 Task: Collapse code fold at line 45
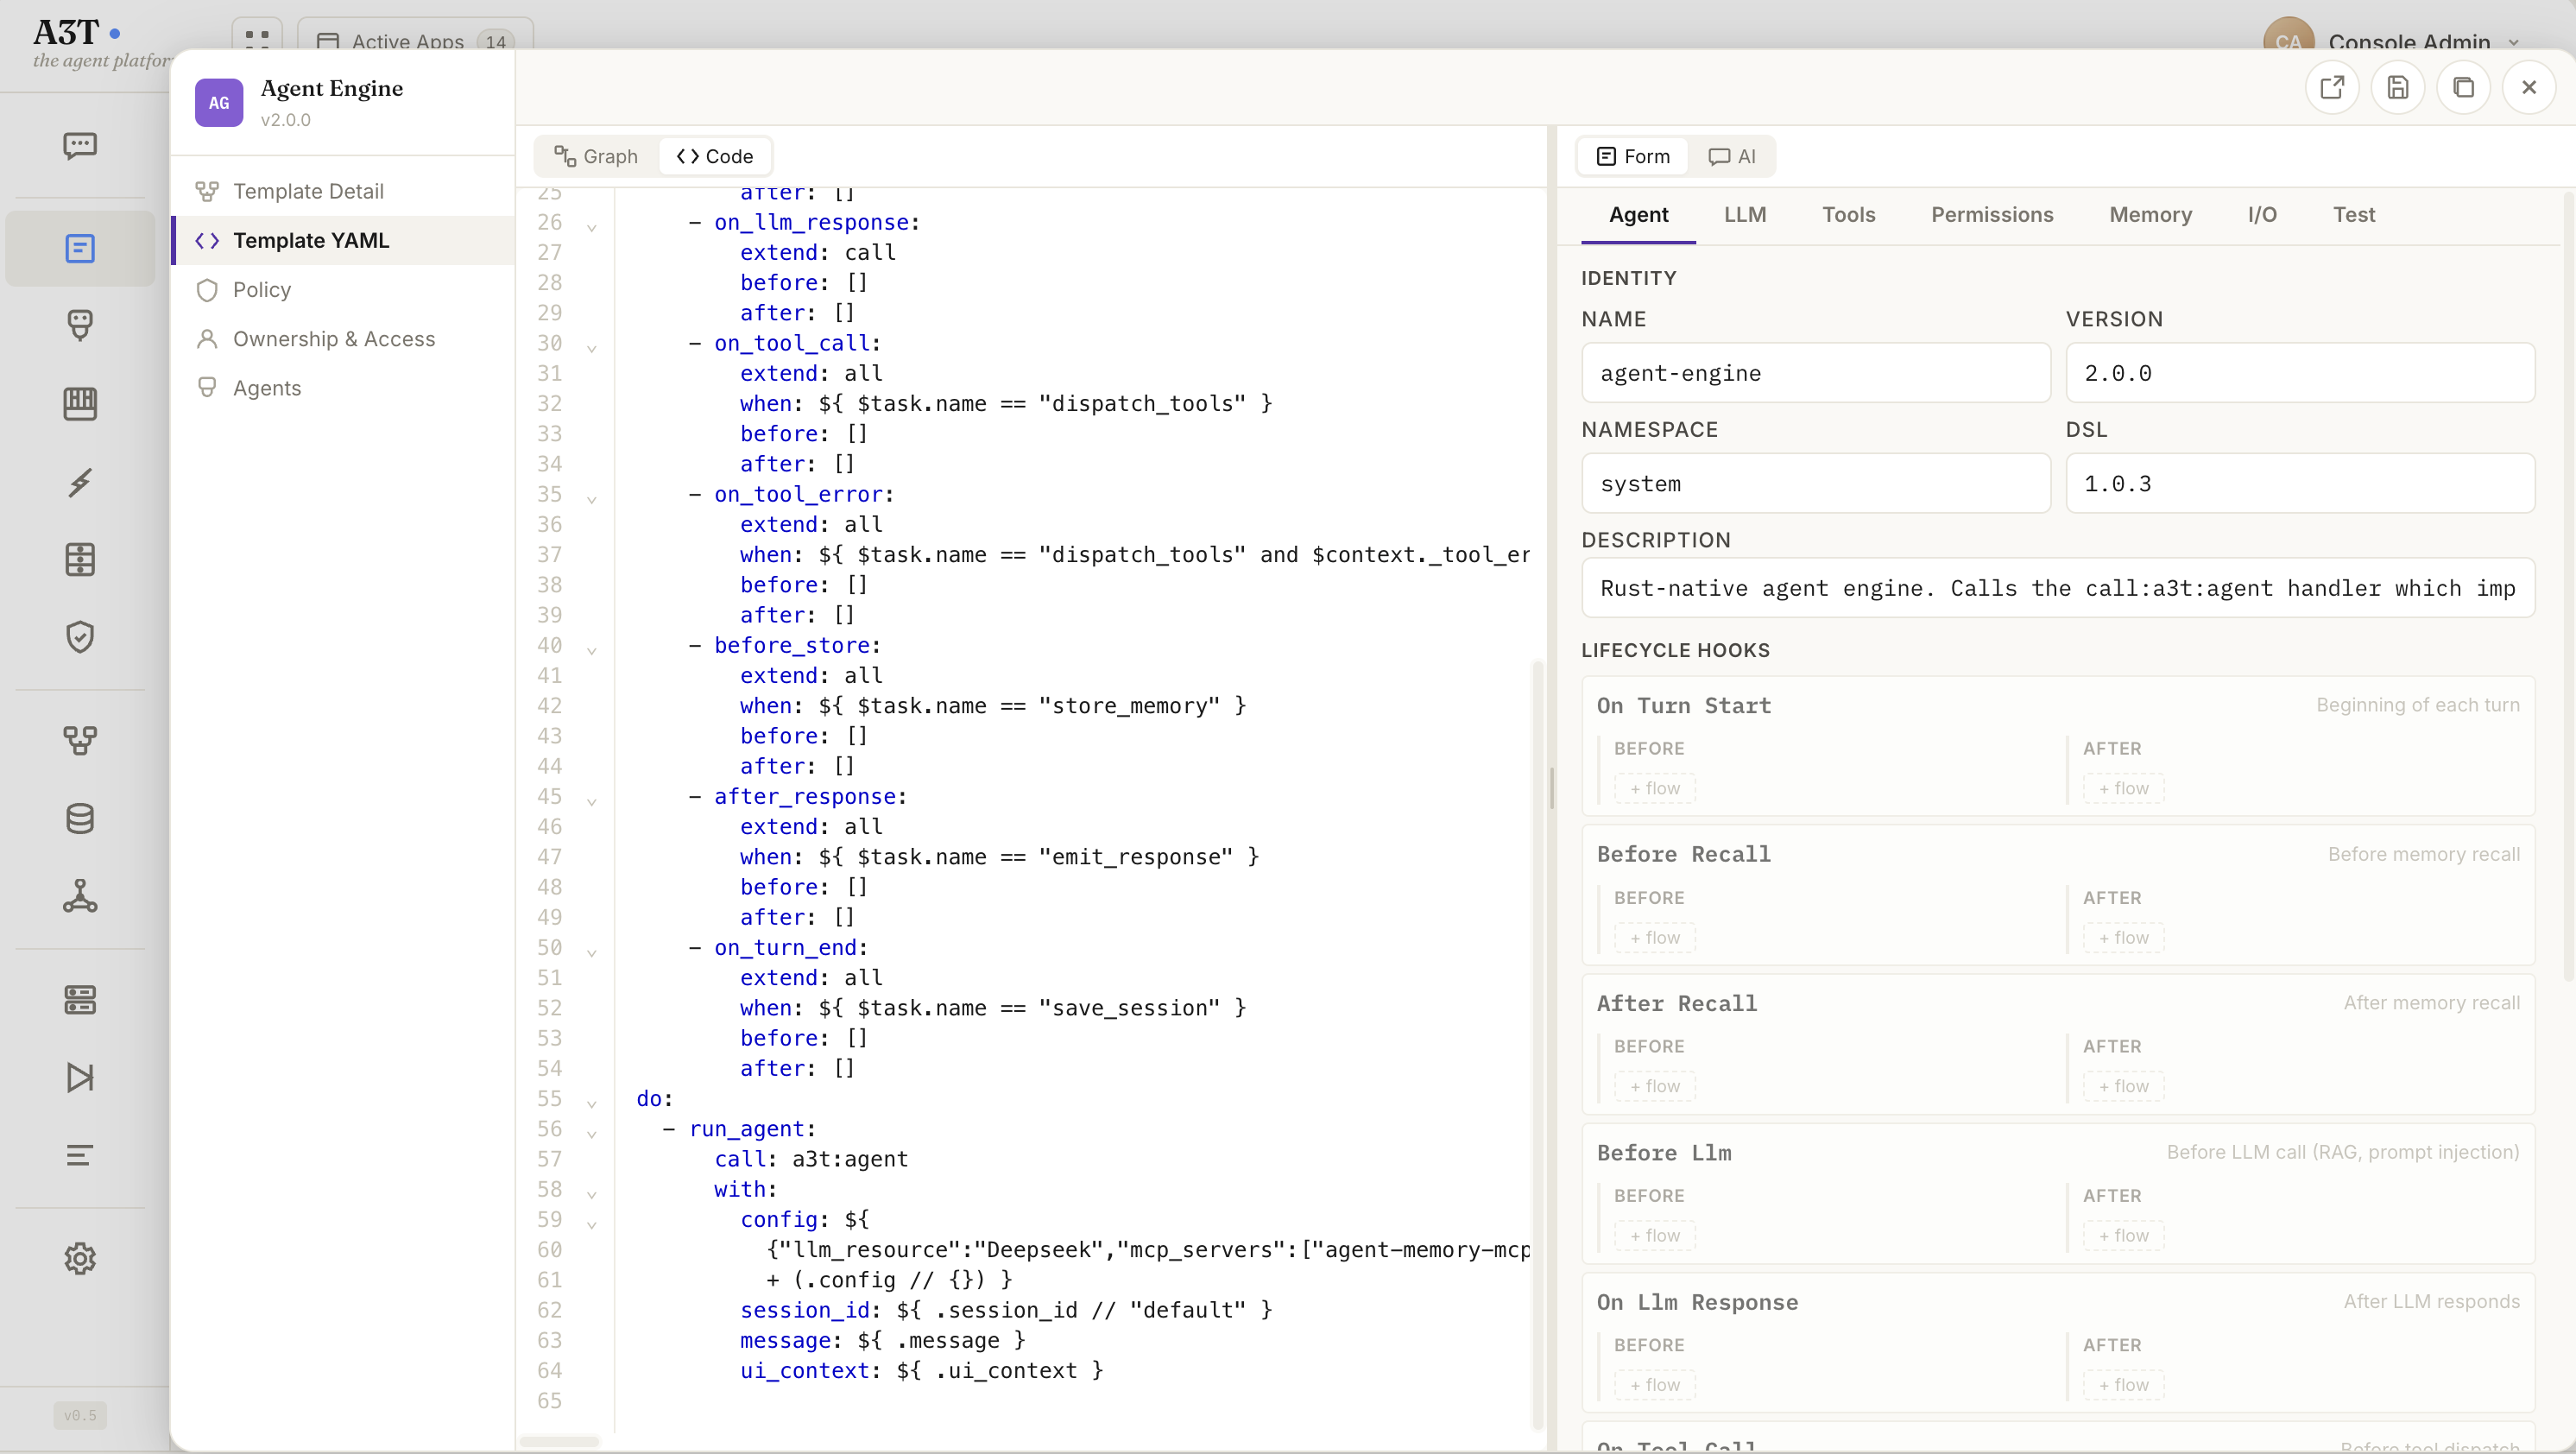592,801
